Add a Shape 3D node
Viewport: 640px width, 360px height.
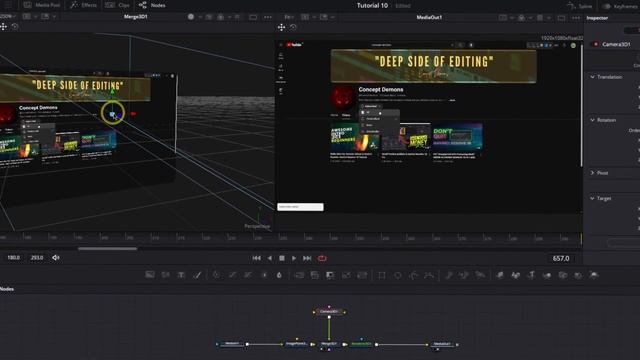(x=516, y=275)
